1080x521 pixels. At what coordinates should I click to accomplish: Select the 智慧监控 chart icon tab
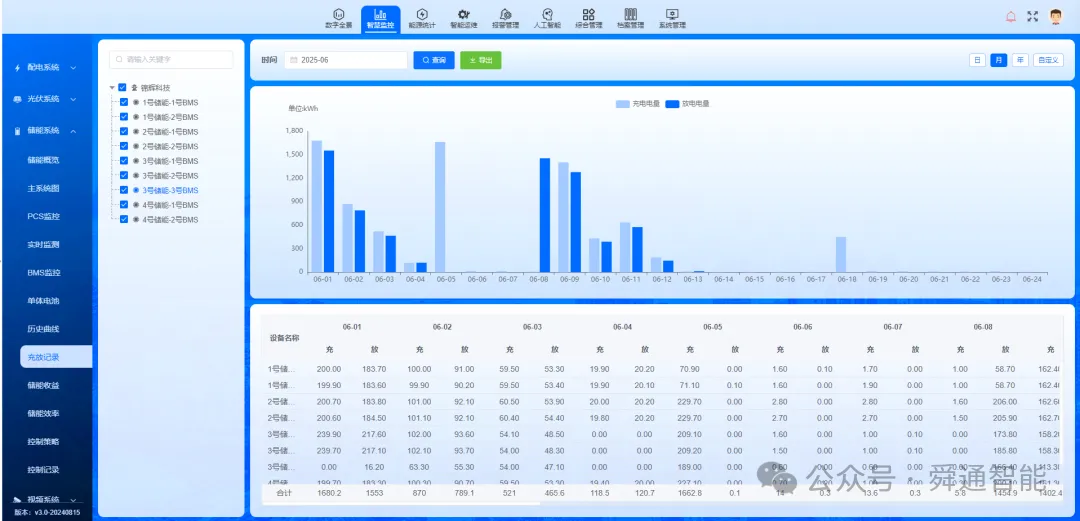(x=380, y=19)
